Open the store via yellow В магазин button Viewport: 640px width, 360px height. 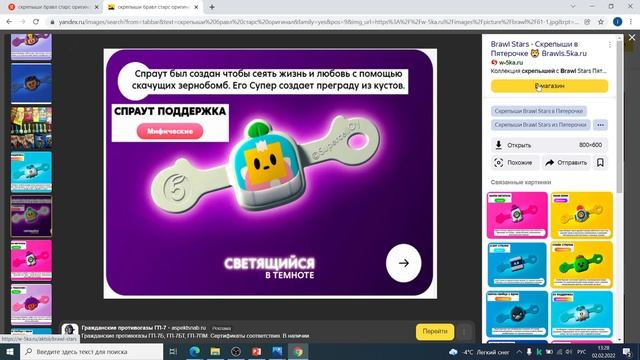pos(549,86)
